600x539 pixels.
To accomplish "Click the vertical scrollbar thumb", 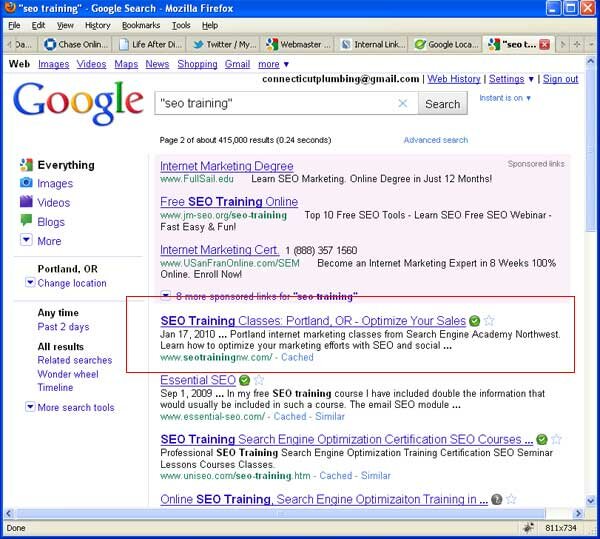I will tap(591, 148).
